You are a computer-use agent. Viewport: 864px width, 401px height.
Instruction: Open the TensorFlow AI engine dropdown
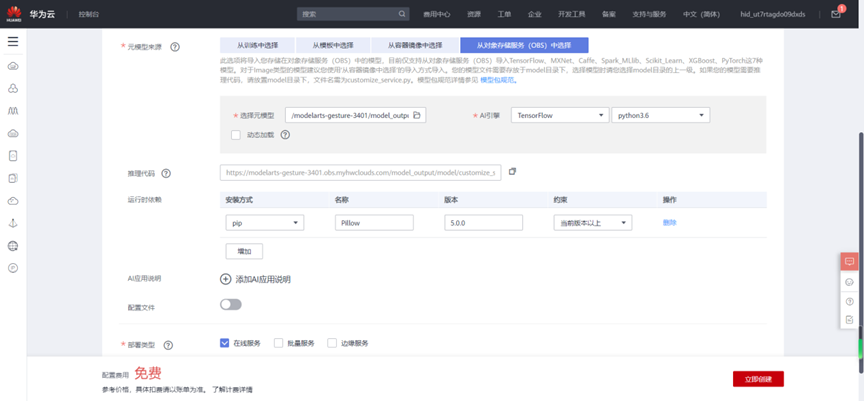[x=560, y=115]
